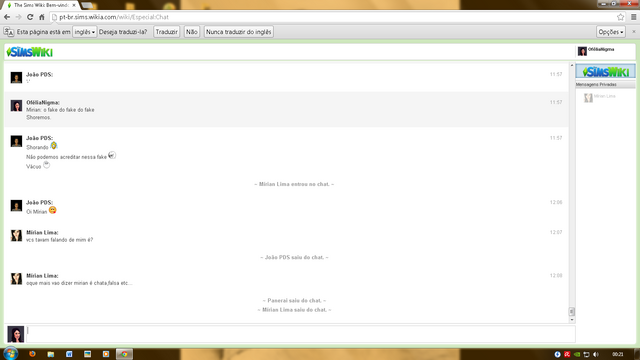Close the translate bar with the X
640x360 pixels.
pos(633,31)
